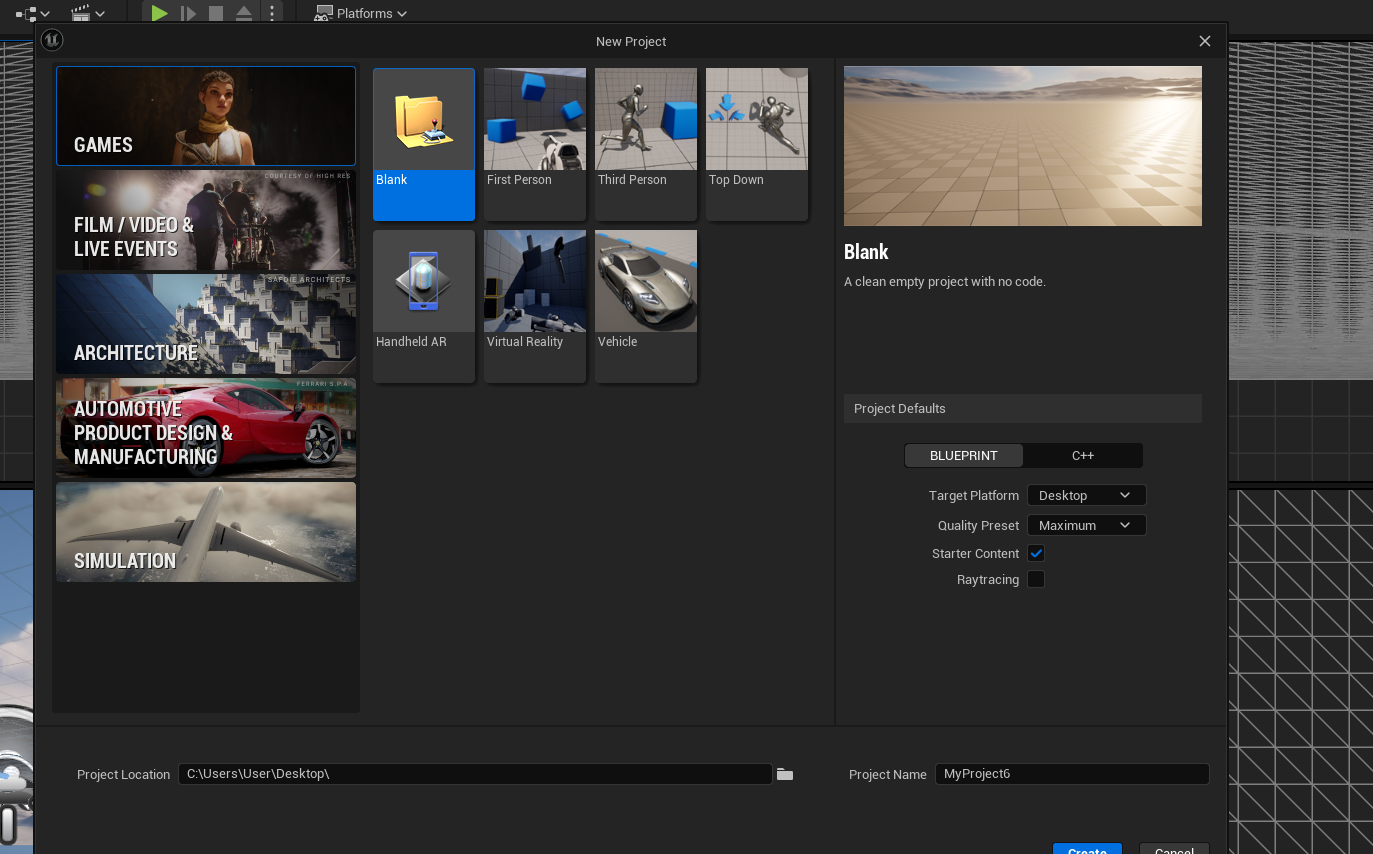Click the green Play button in editor toolbar
The width and height of the screenshot is (1373, 854).
(x=159, y=13)
